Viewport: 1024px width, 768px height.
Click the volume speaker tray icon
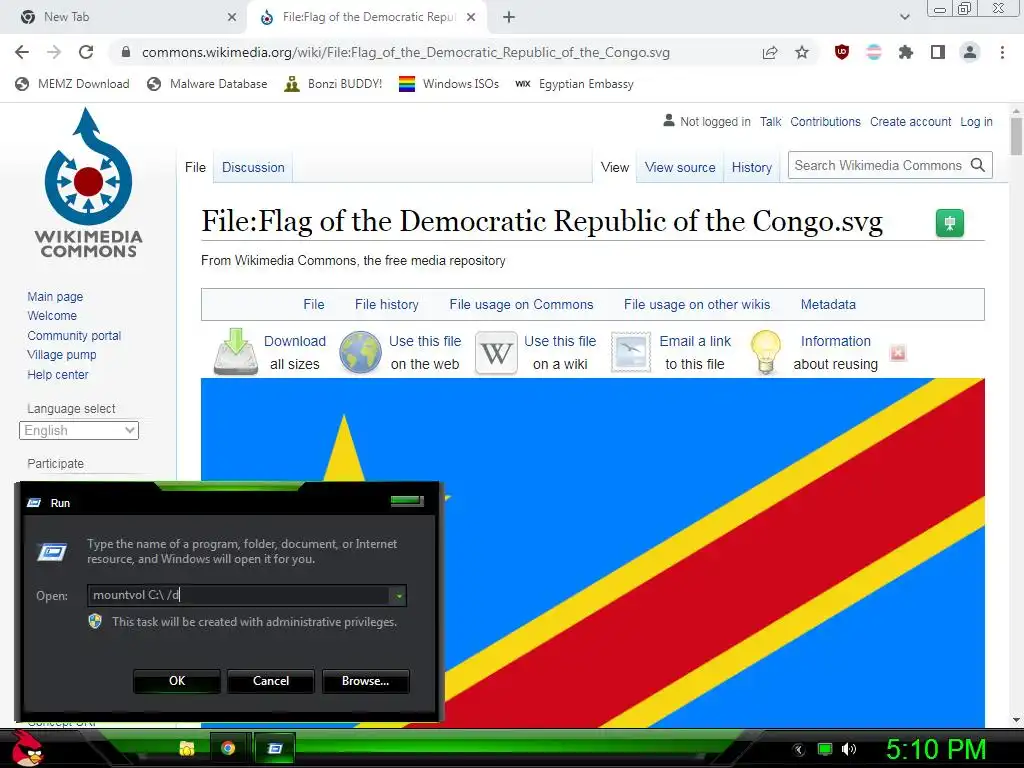pos(848,749)
